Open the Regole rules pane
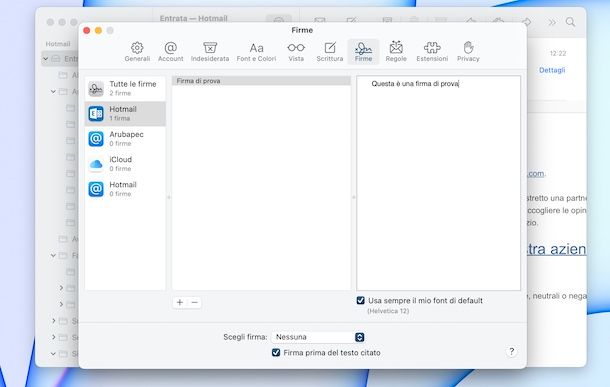 click(x=396, y=52)
